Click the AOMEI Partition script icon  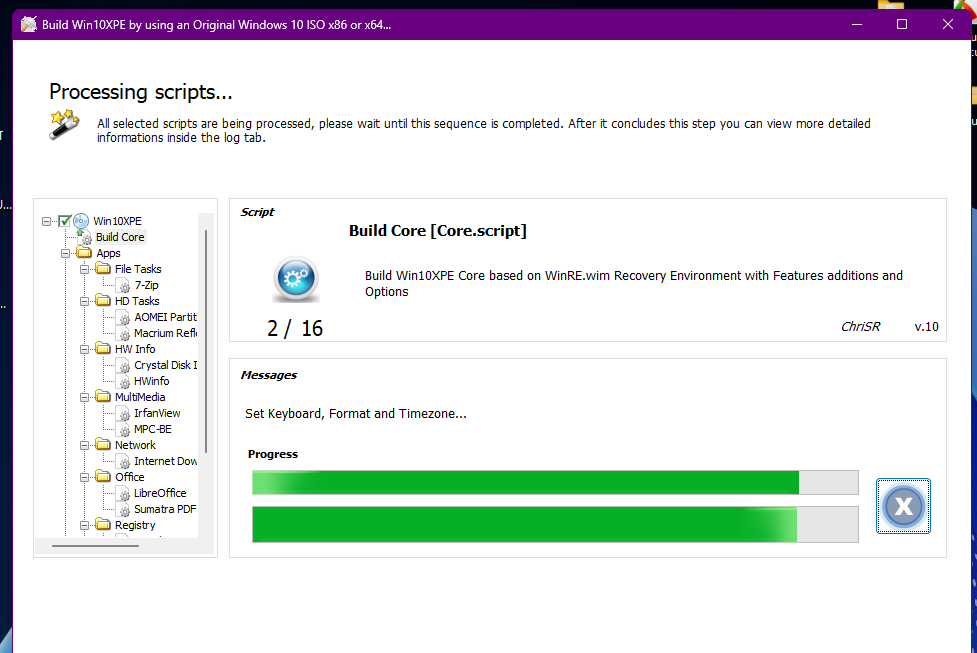click(x=123, y=318)
